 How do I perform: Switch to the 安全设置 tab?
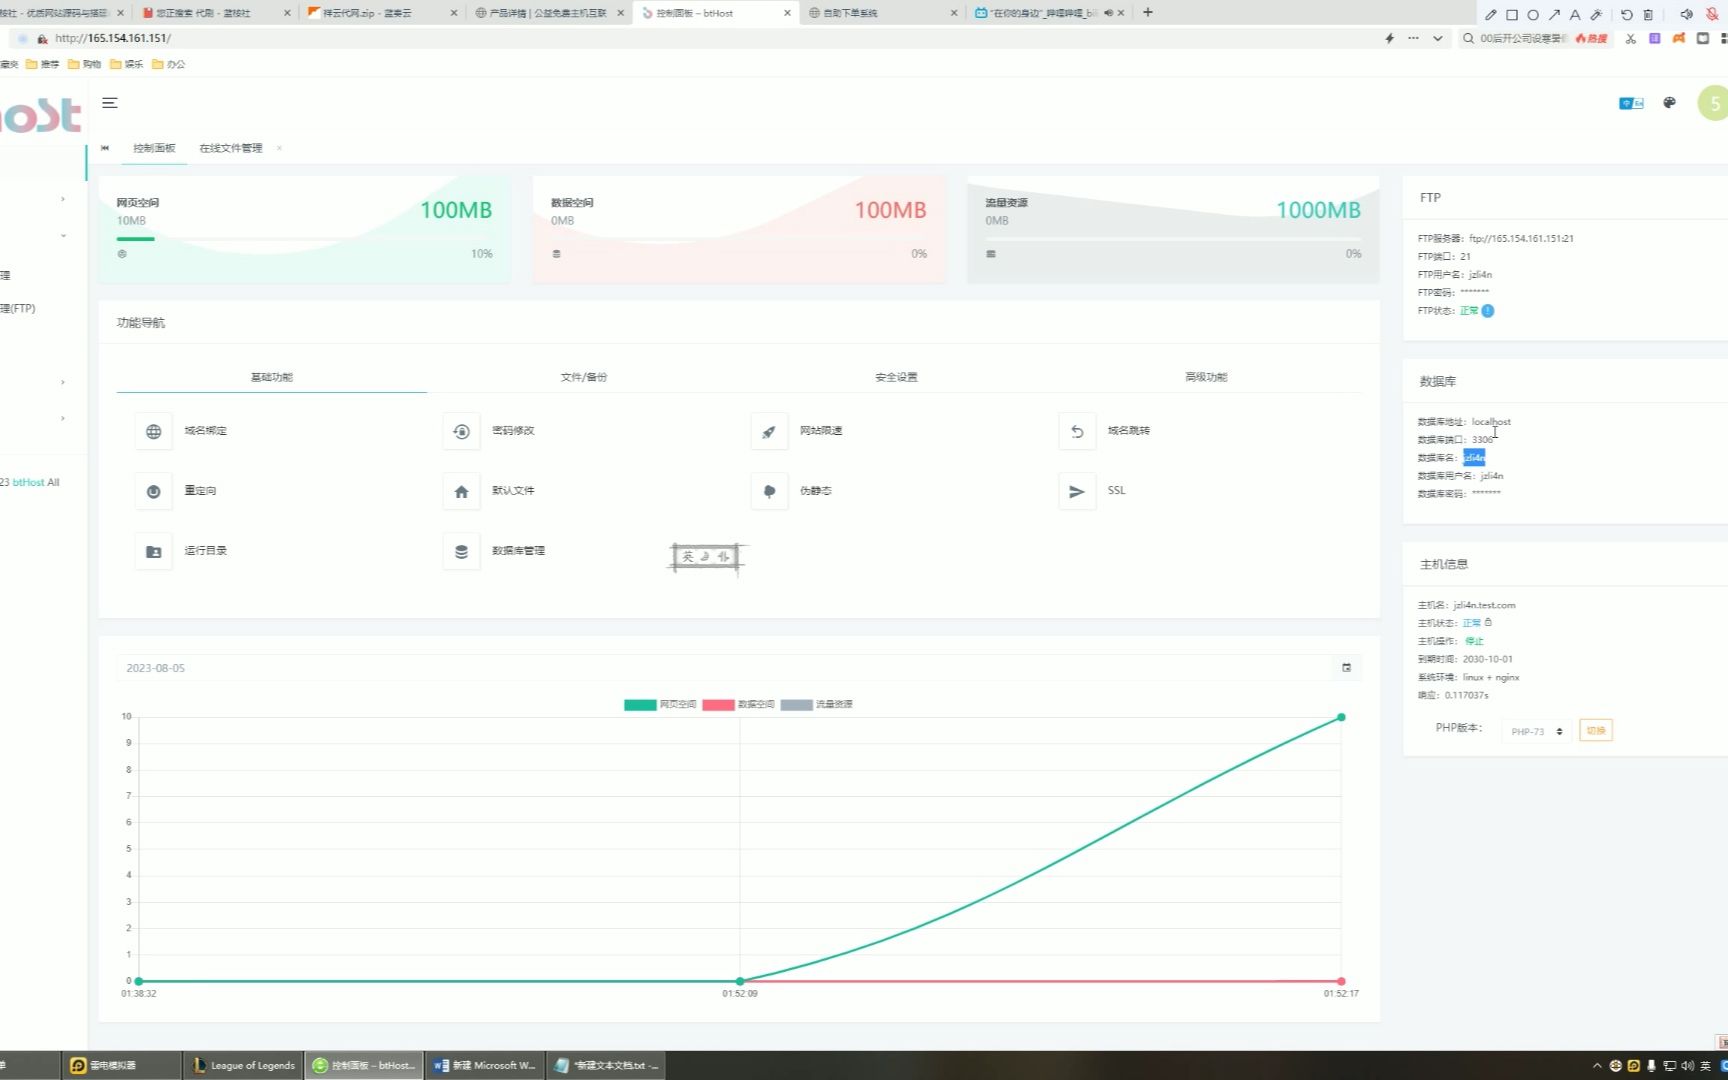pyautogui.click(x=896, y=378)
